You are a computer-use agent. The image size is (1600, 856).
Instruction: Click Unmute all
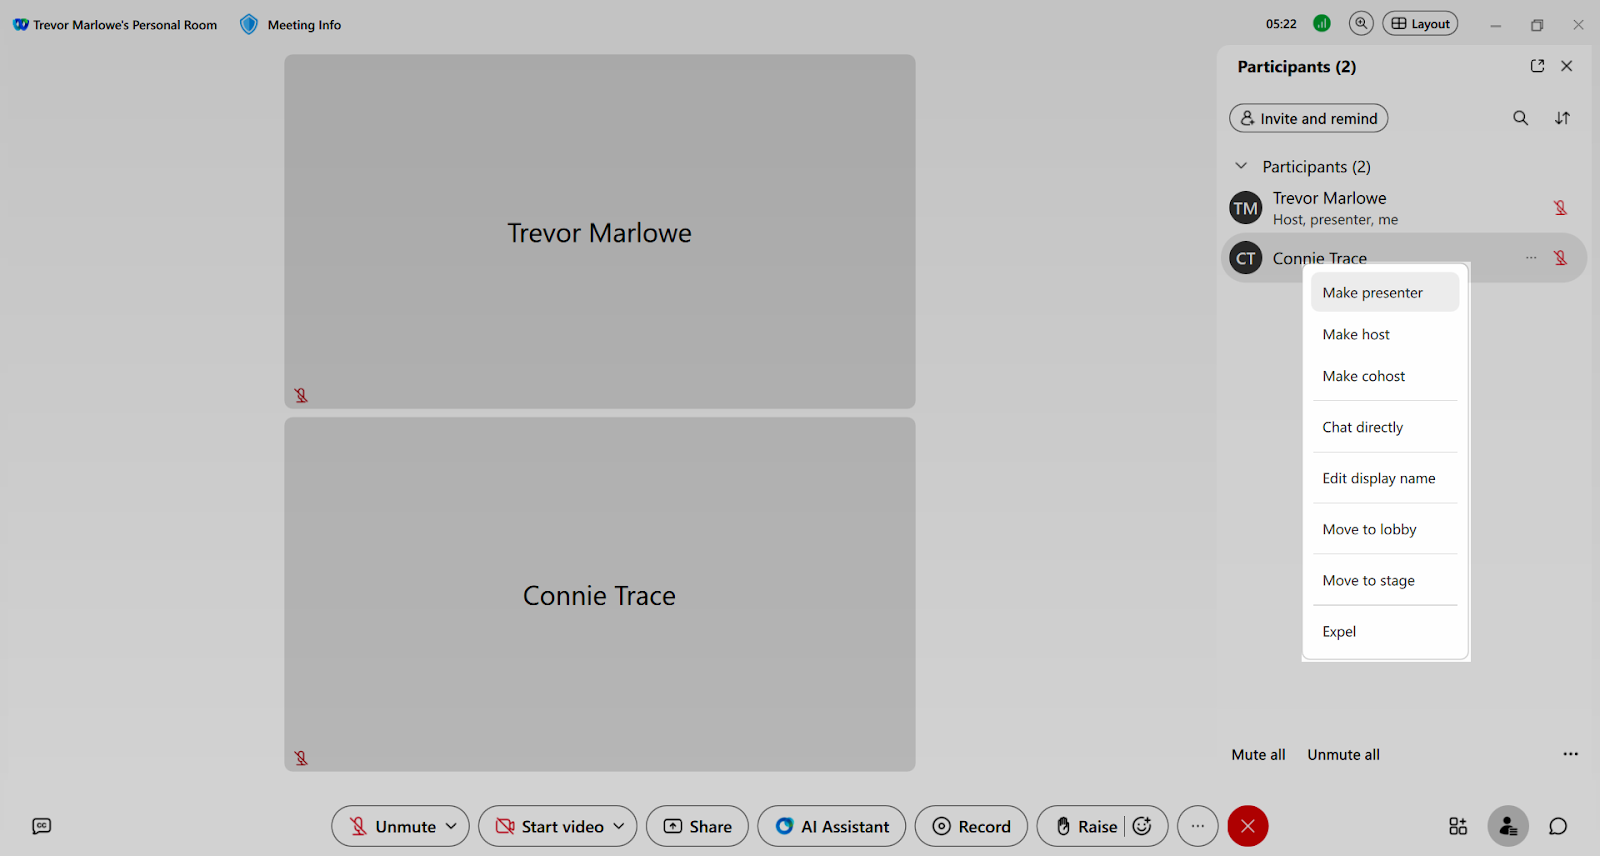tap(1343, 755)
